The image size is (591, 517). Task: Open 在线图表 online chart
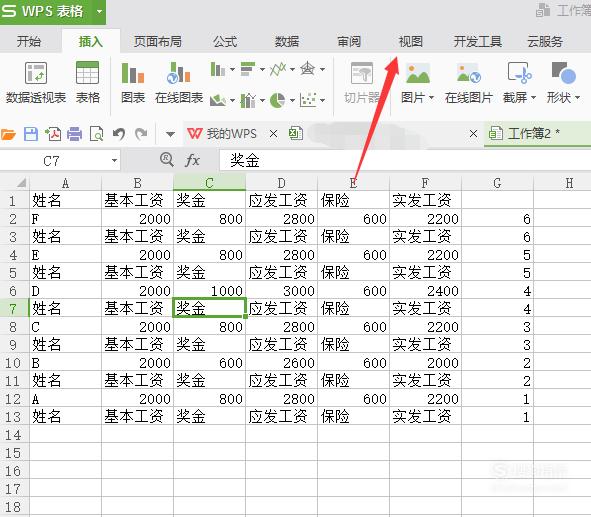(179, 73)
